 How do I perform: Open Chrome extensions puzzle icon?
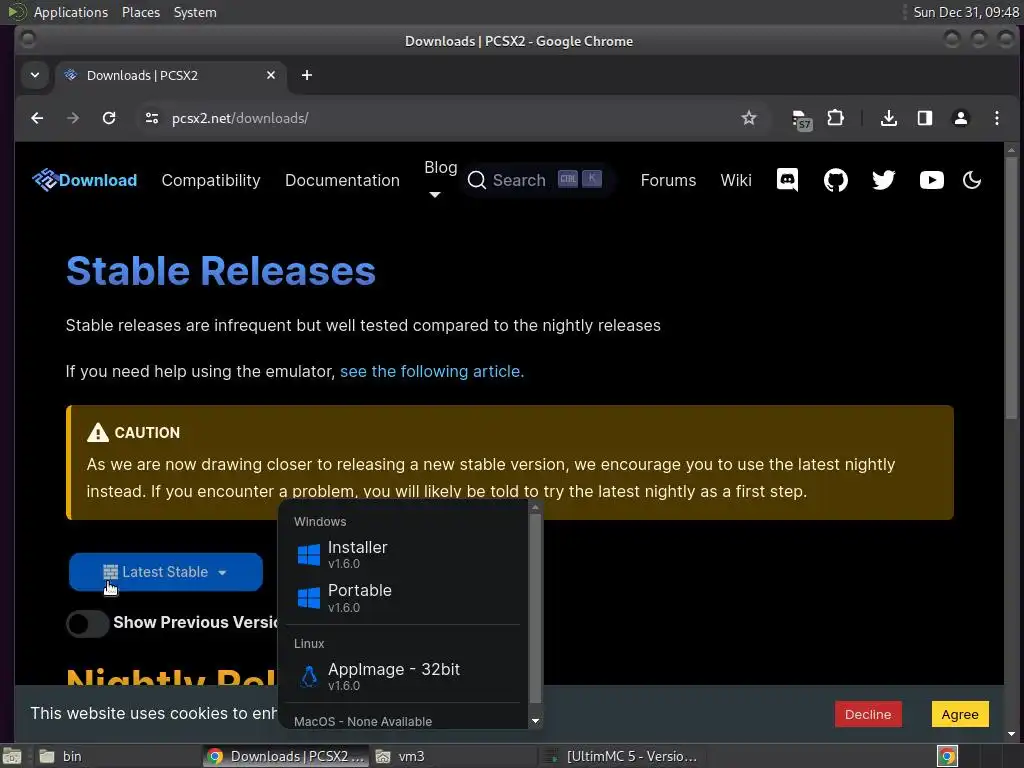[835, 118]
